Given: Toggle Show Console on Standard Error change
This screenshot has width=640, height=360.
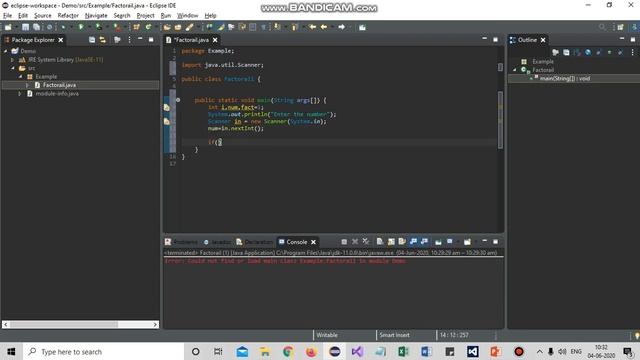Looking at the screenshot, I should coord(424,242).
